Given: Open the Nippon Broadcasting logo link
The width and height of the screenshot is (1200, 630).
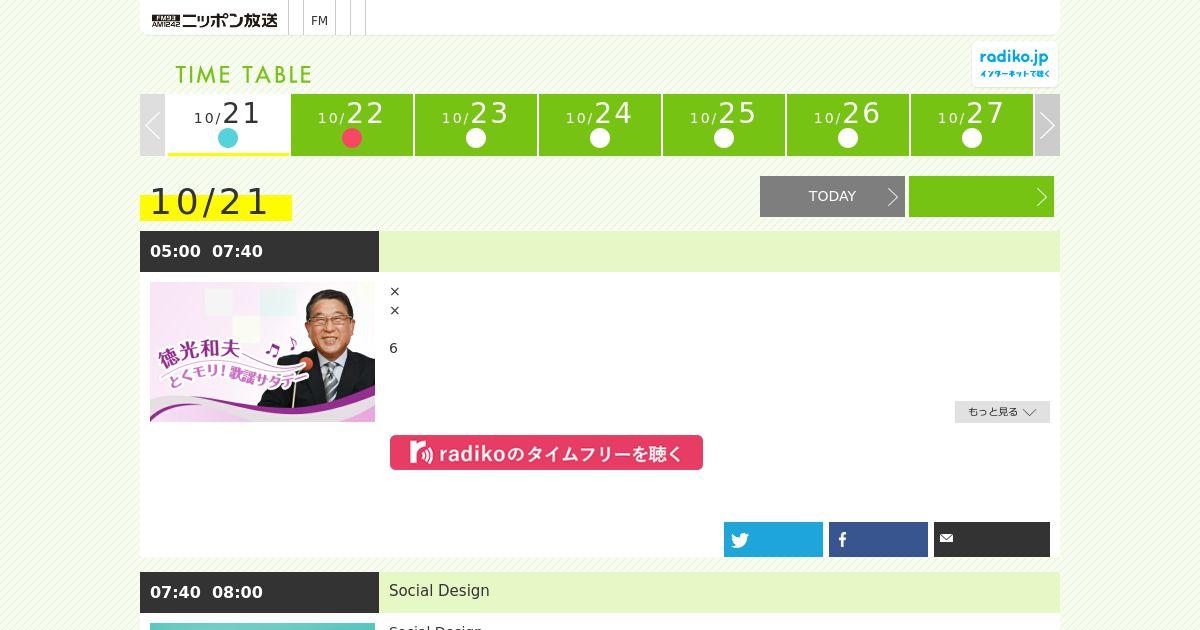Looking at the screenshot, I should coord(214,20).
